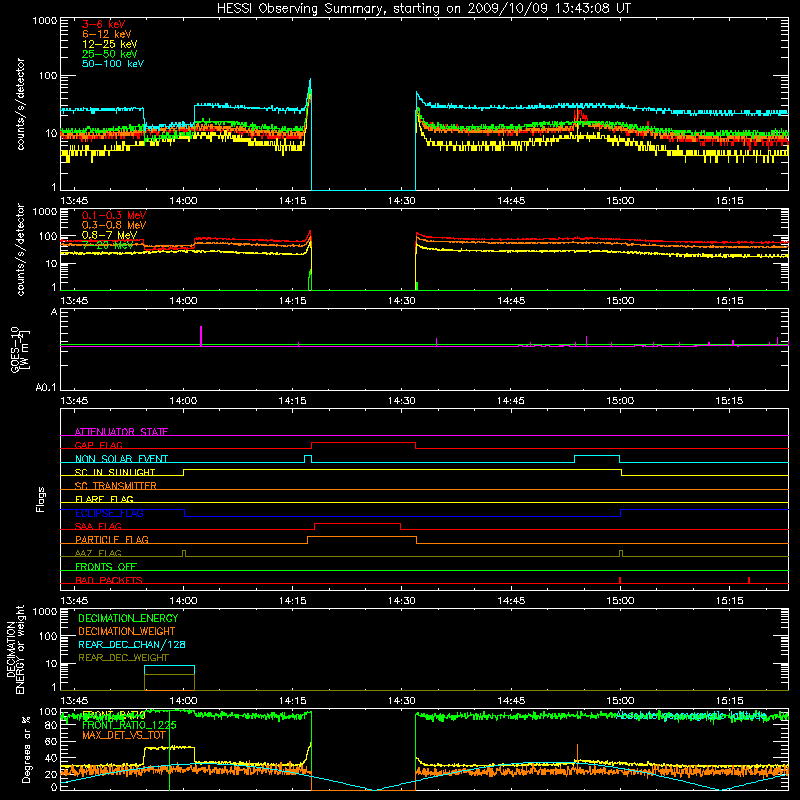800x800 pixels.
Task: Click the AAZ_FLAG label
Action: 98,554
